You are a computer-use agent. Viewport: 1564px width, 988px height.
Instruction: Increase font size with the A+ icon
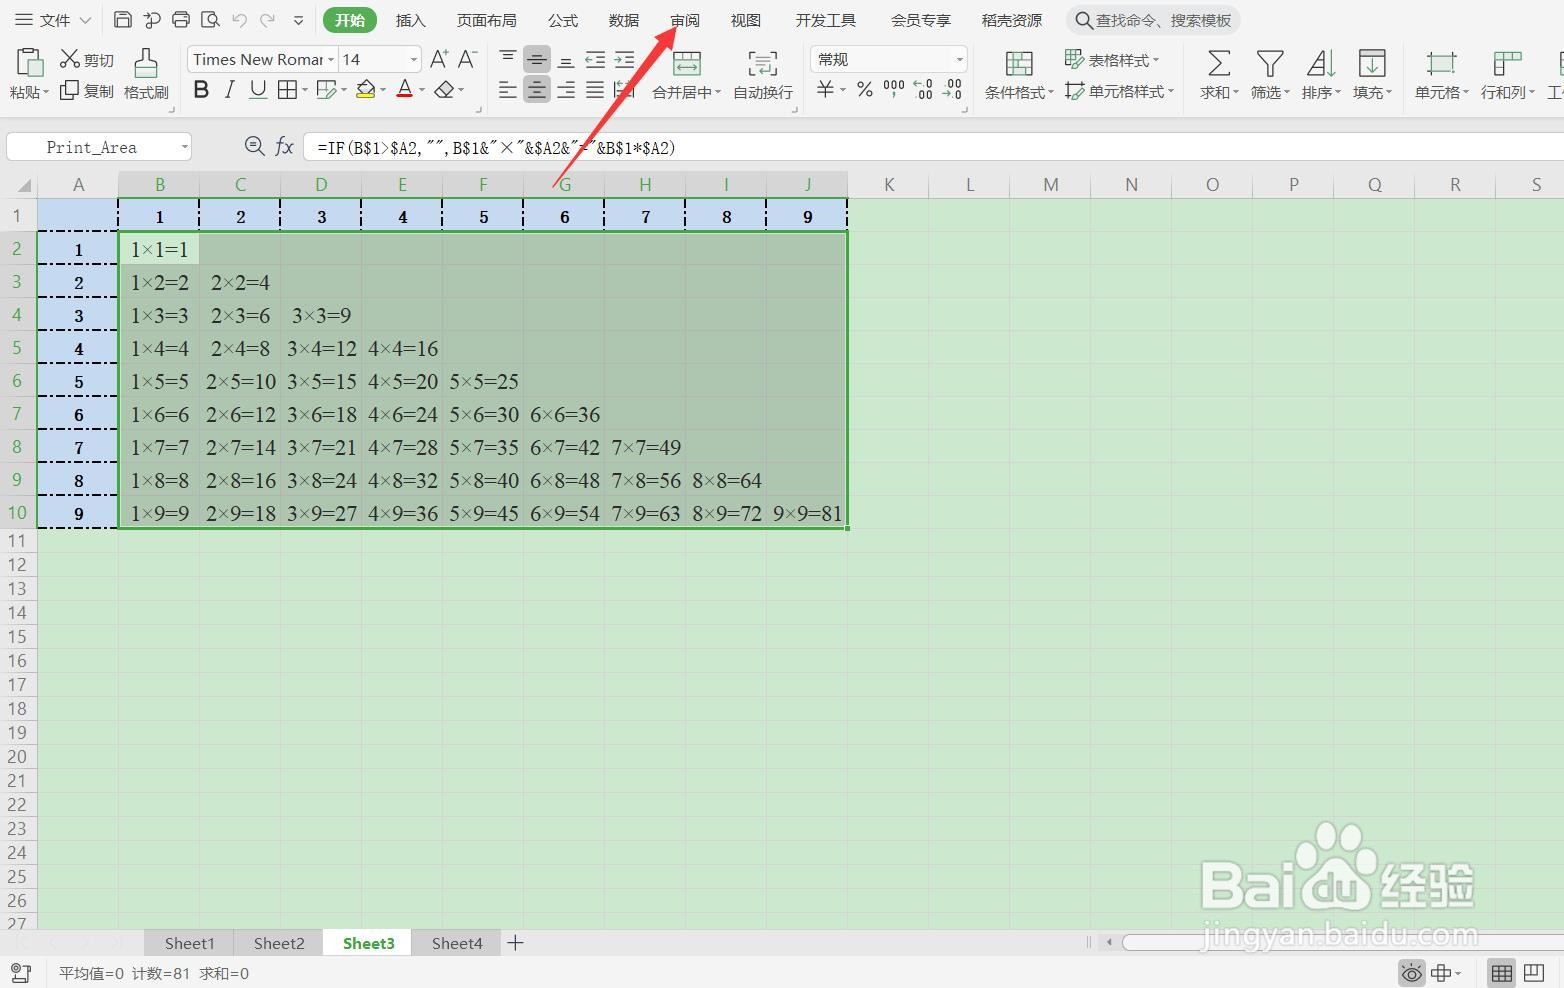439,59
